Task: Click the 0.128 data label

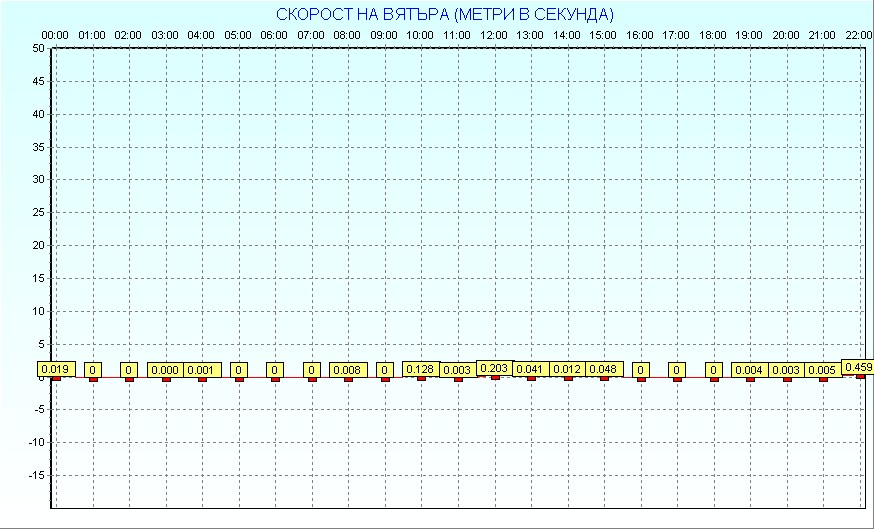Action: coord(421,369)
